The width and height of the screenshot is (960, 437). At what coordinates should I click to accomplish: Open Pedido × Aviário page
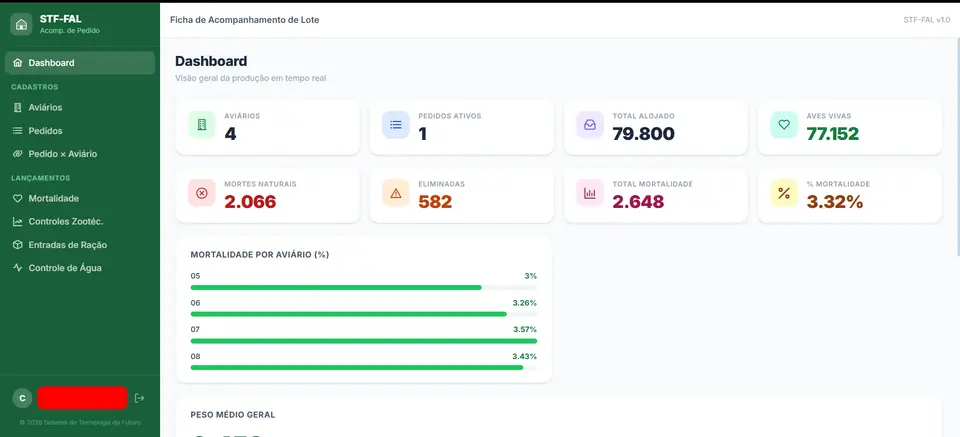coord(80,154)
